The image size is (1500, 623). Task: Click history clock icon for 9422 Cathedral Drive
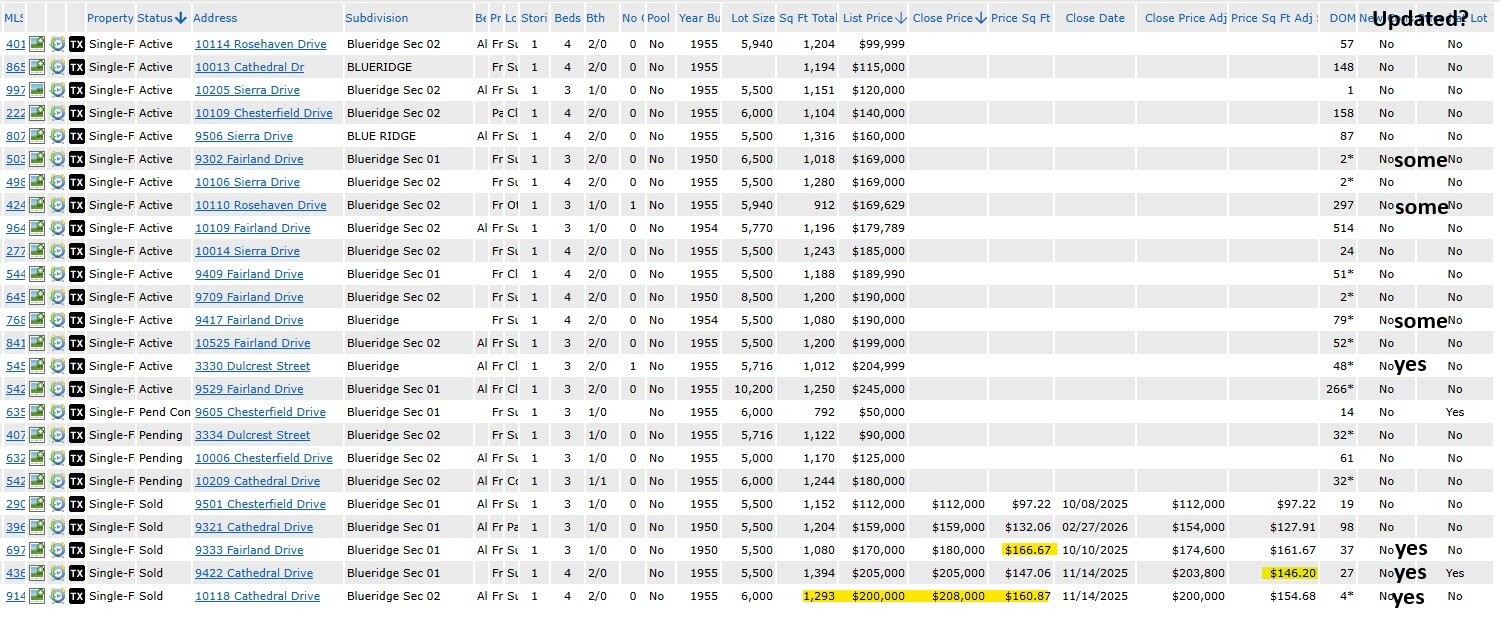(57, 573)
